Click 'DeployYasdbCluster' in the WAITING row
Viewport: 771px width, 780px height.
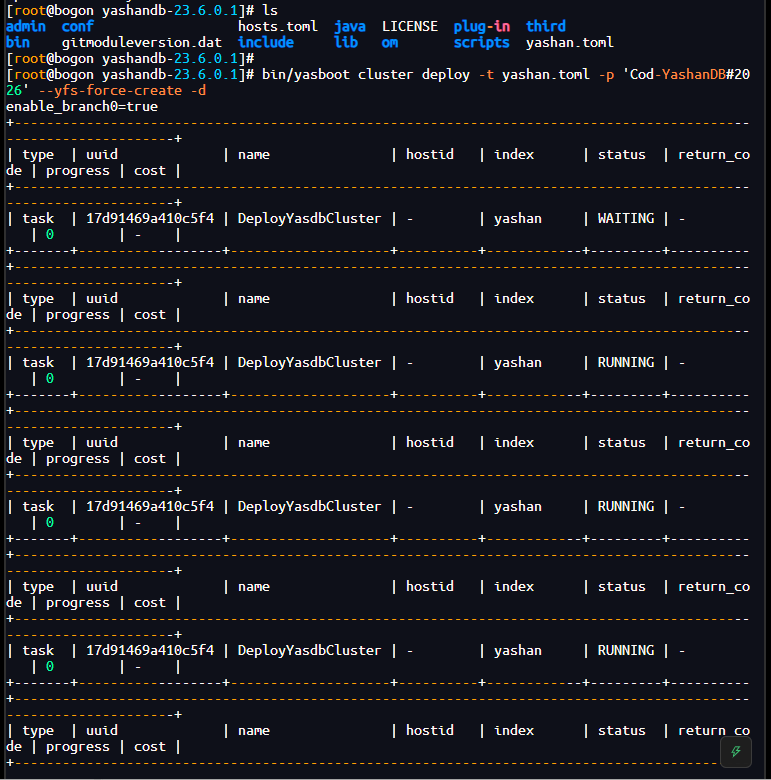pos(309,218)
